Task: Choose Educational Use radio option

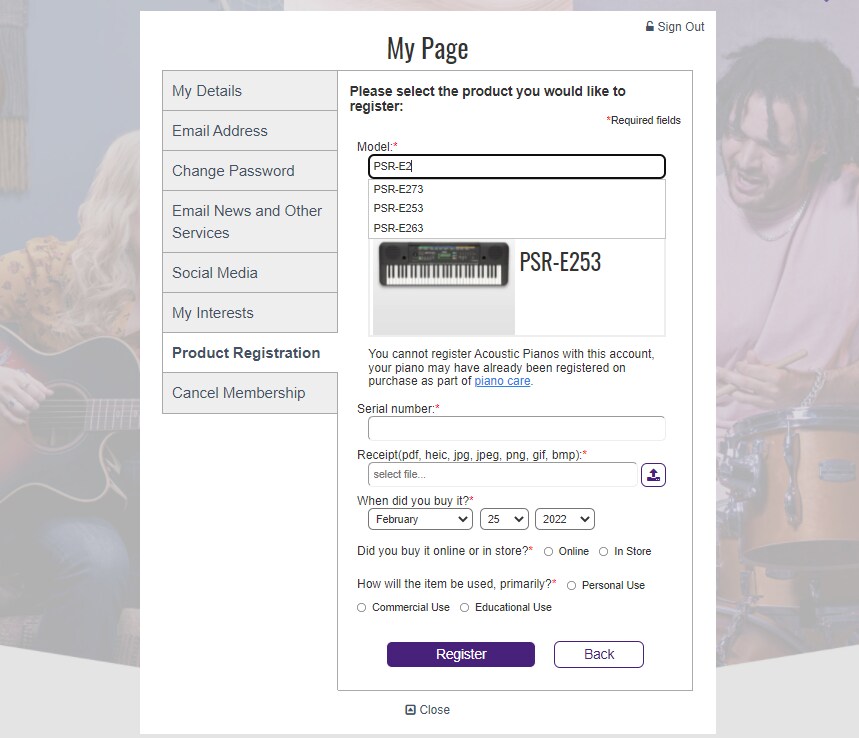Action: pyautogui.click(x=464, y=608)
